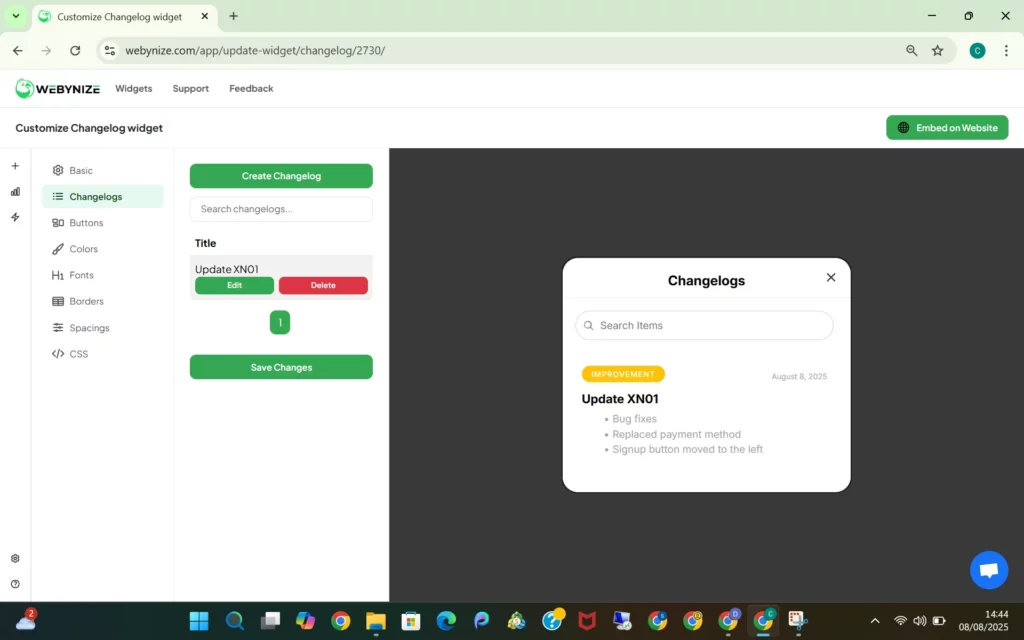Click the Webynize logo

point(57,88)
